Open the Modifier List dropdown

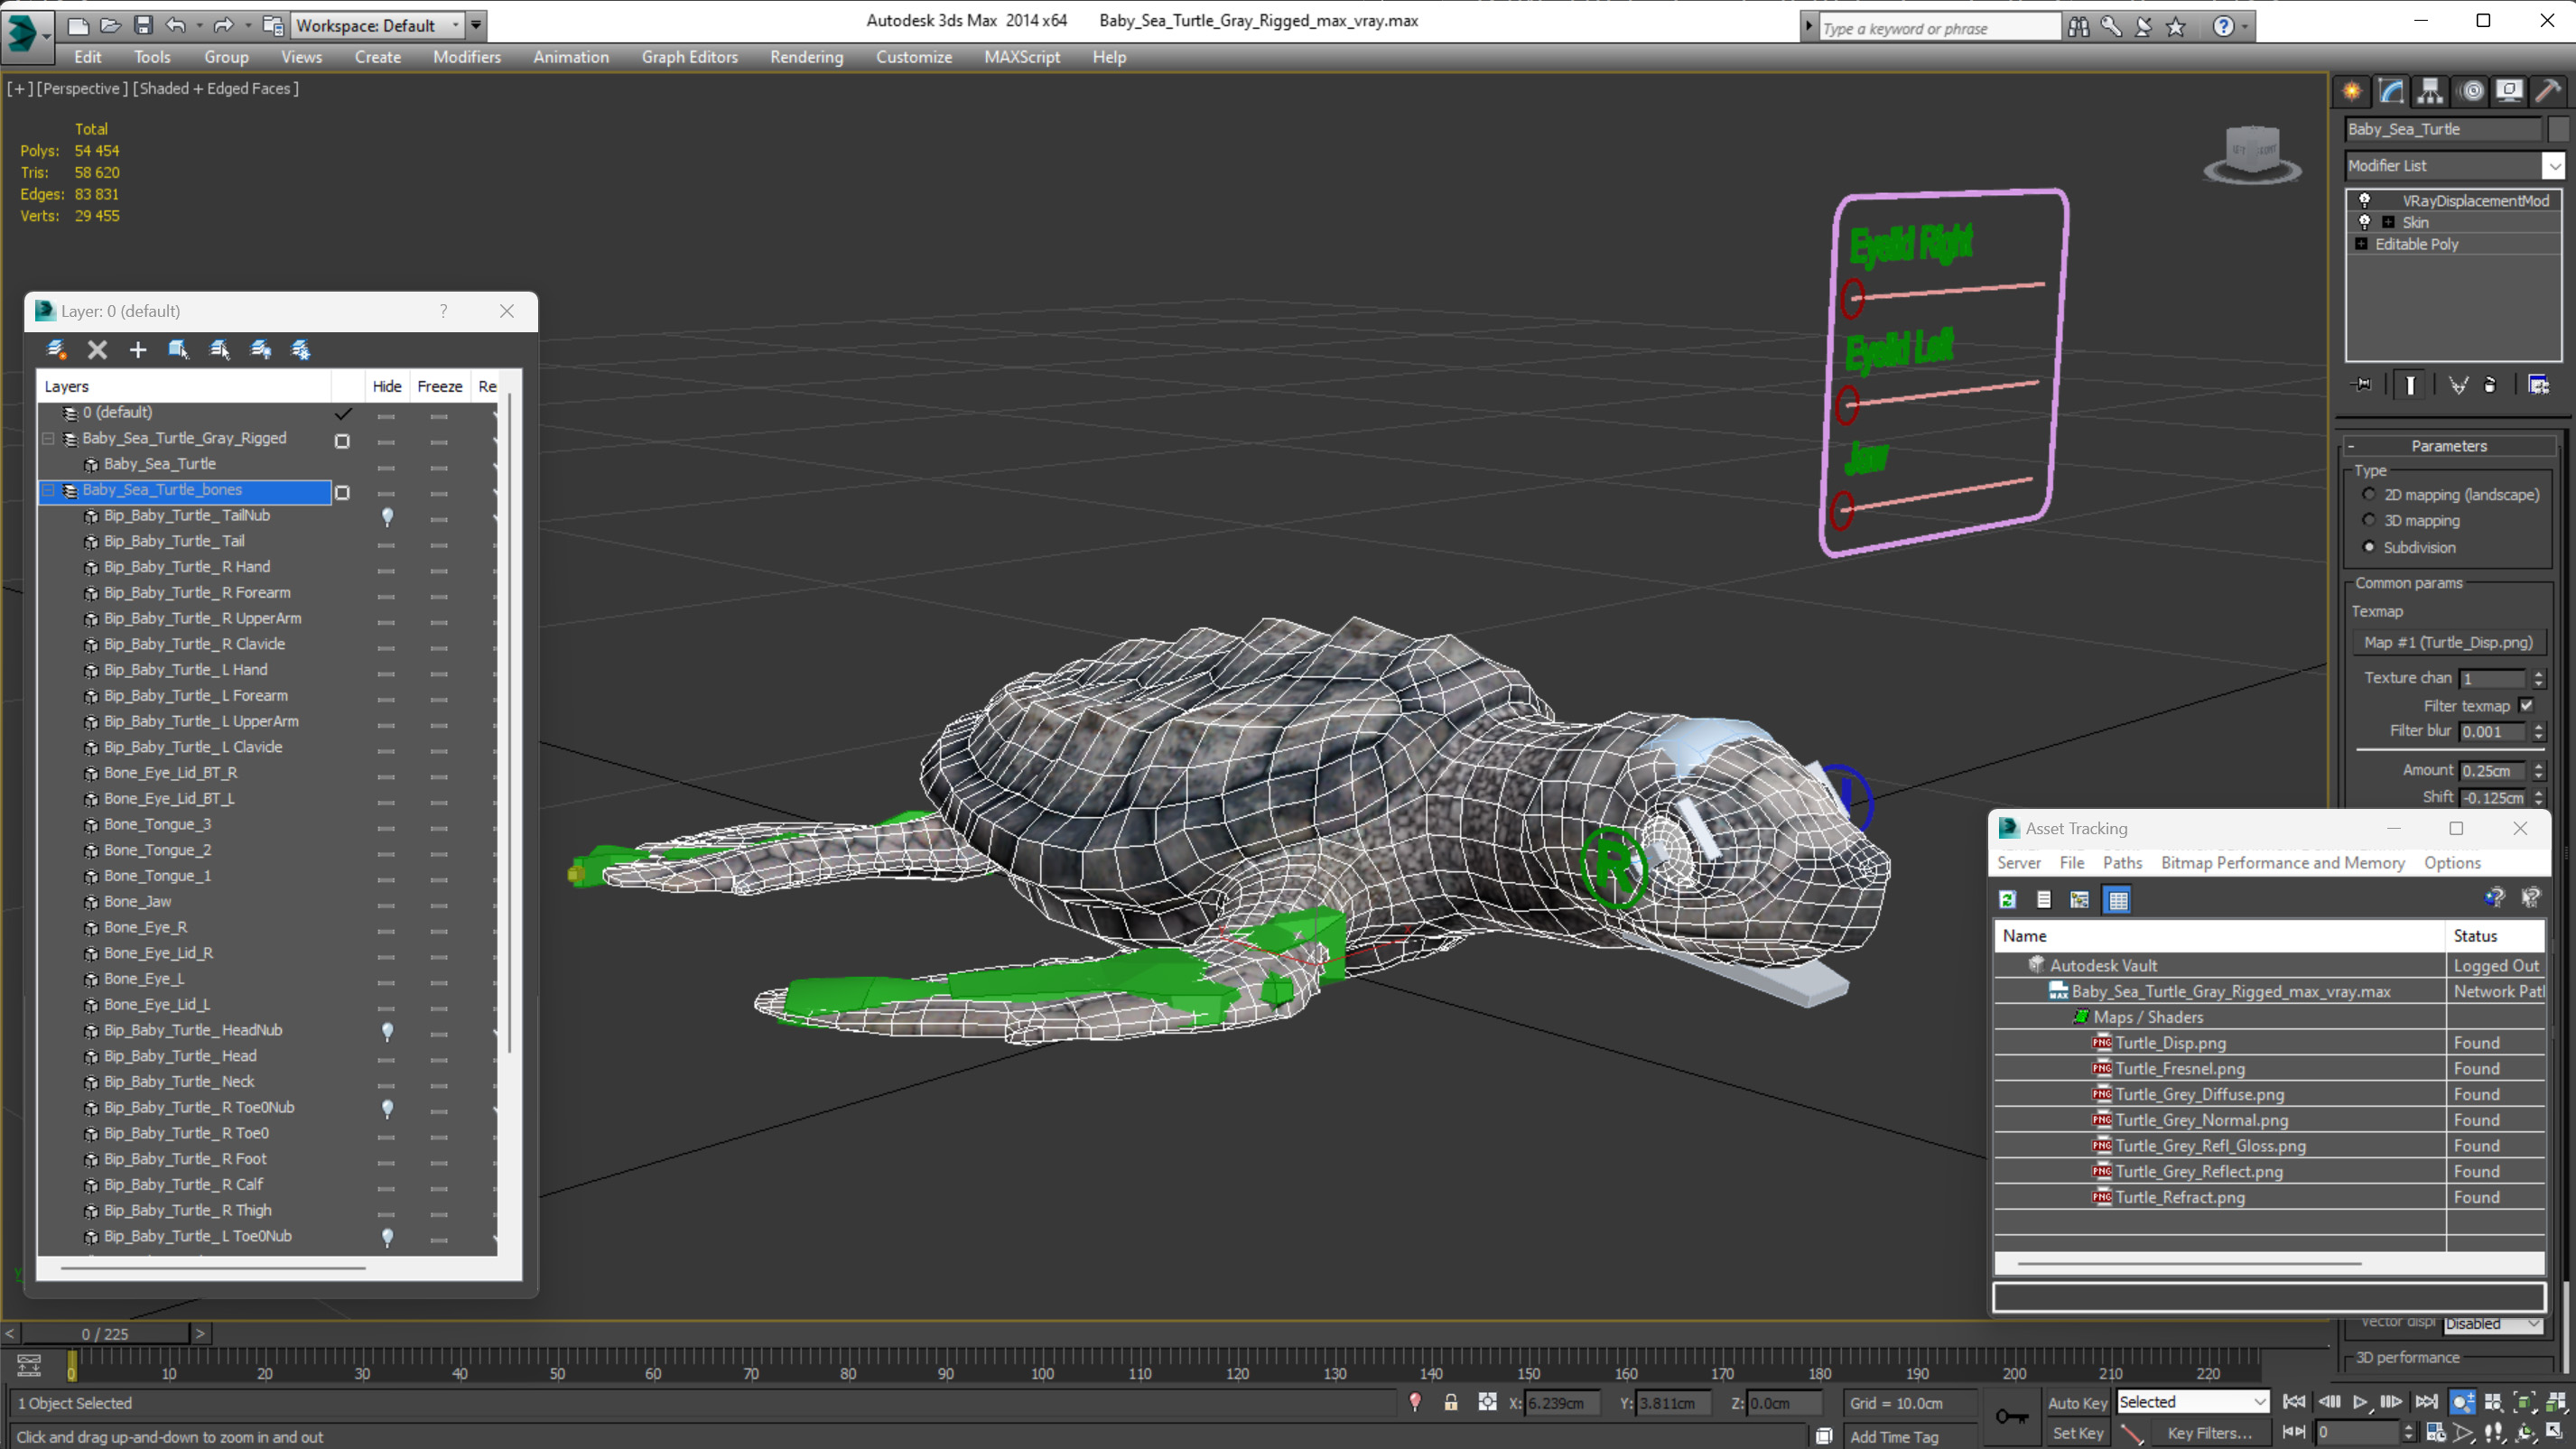coord(2553,165)
